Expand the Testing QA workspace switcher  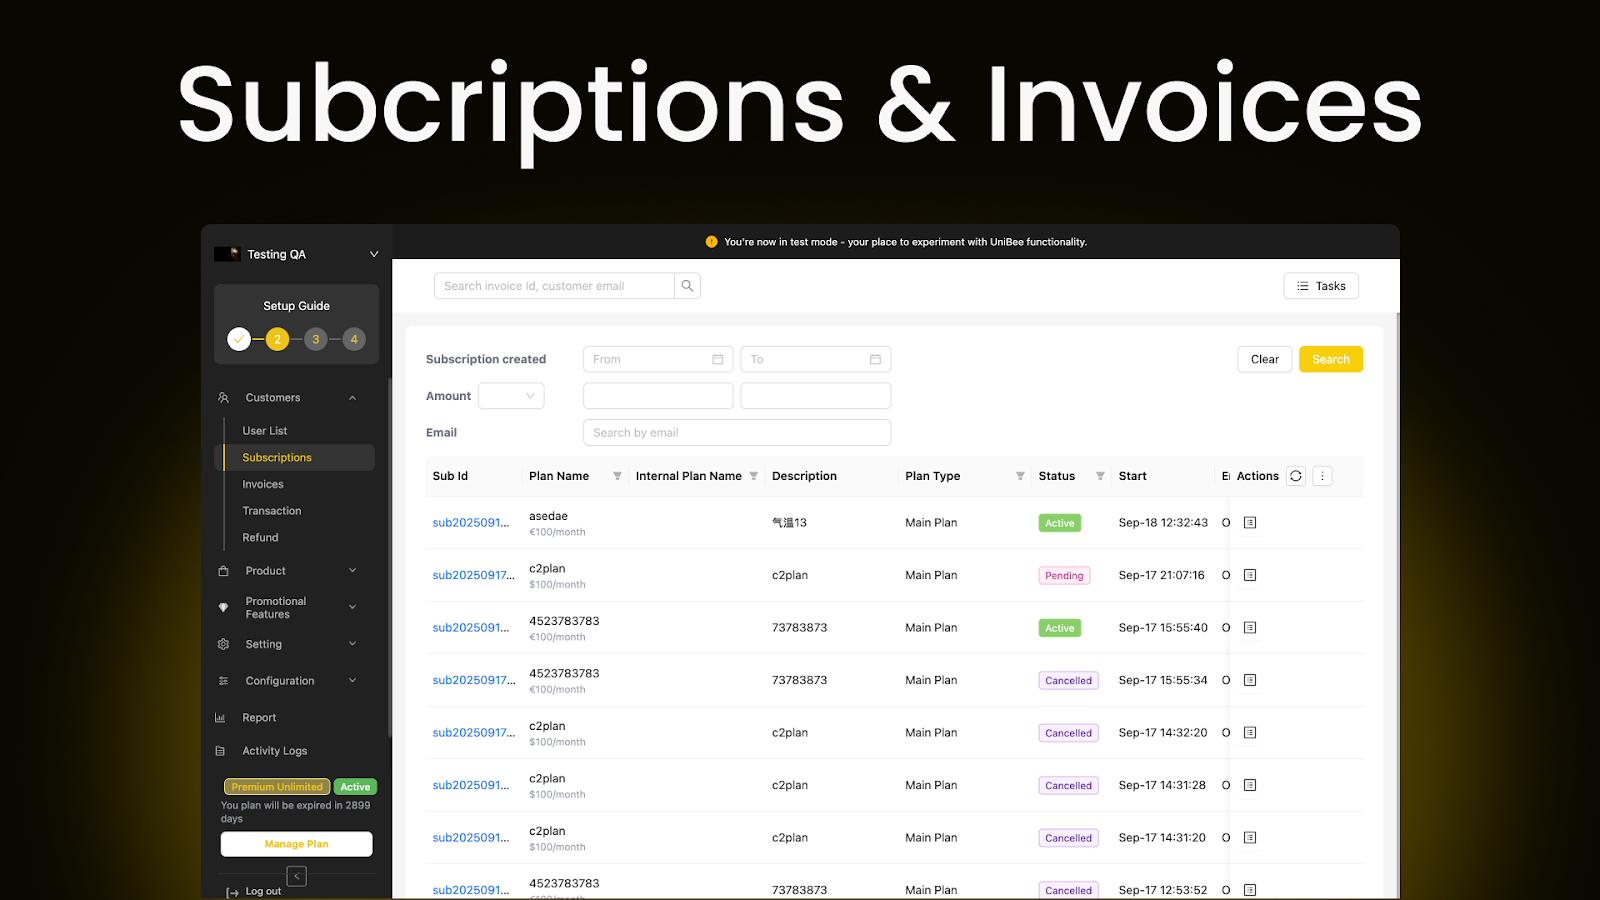pyautogui.click(x=373, y=254)
